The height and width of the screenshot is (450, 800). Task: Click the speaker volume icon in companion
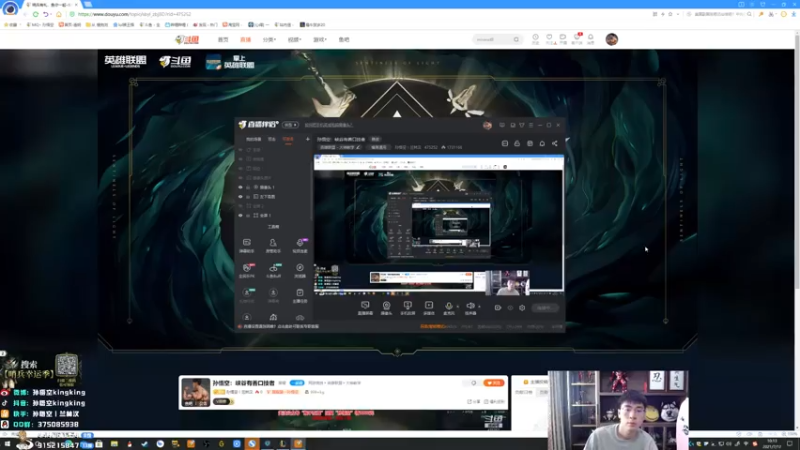point(470,307)
